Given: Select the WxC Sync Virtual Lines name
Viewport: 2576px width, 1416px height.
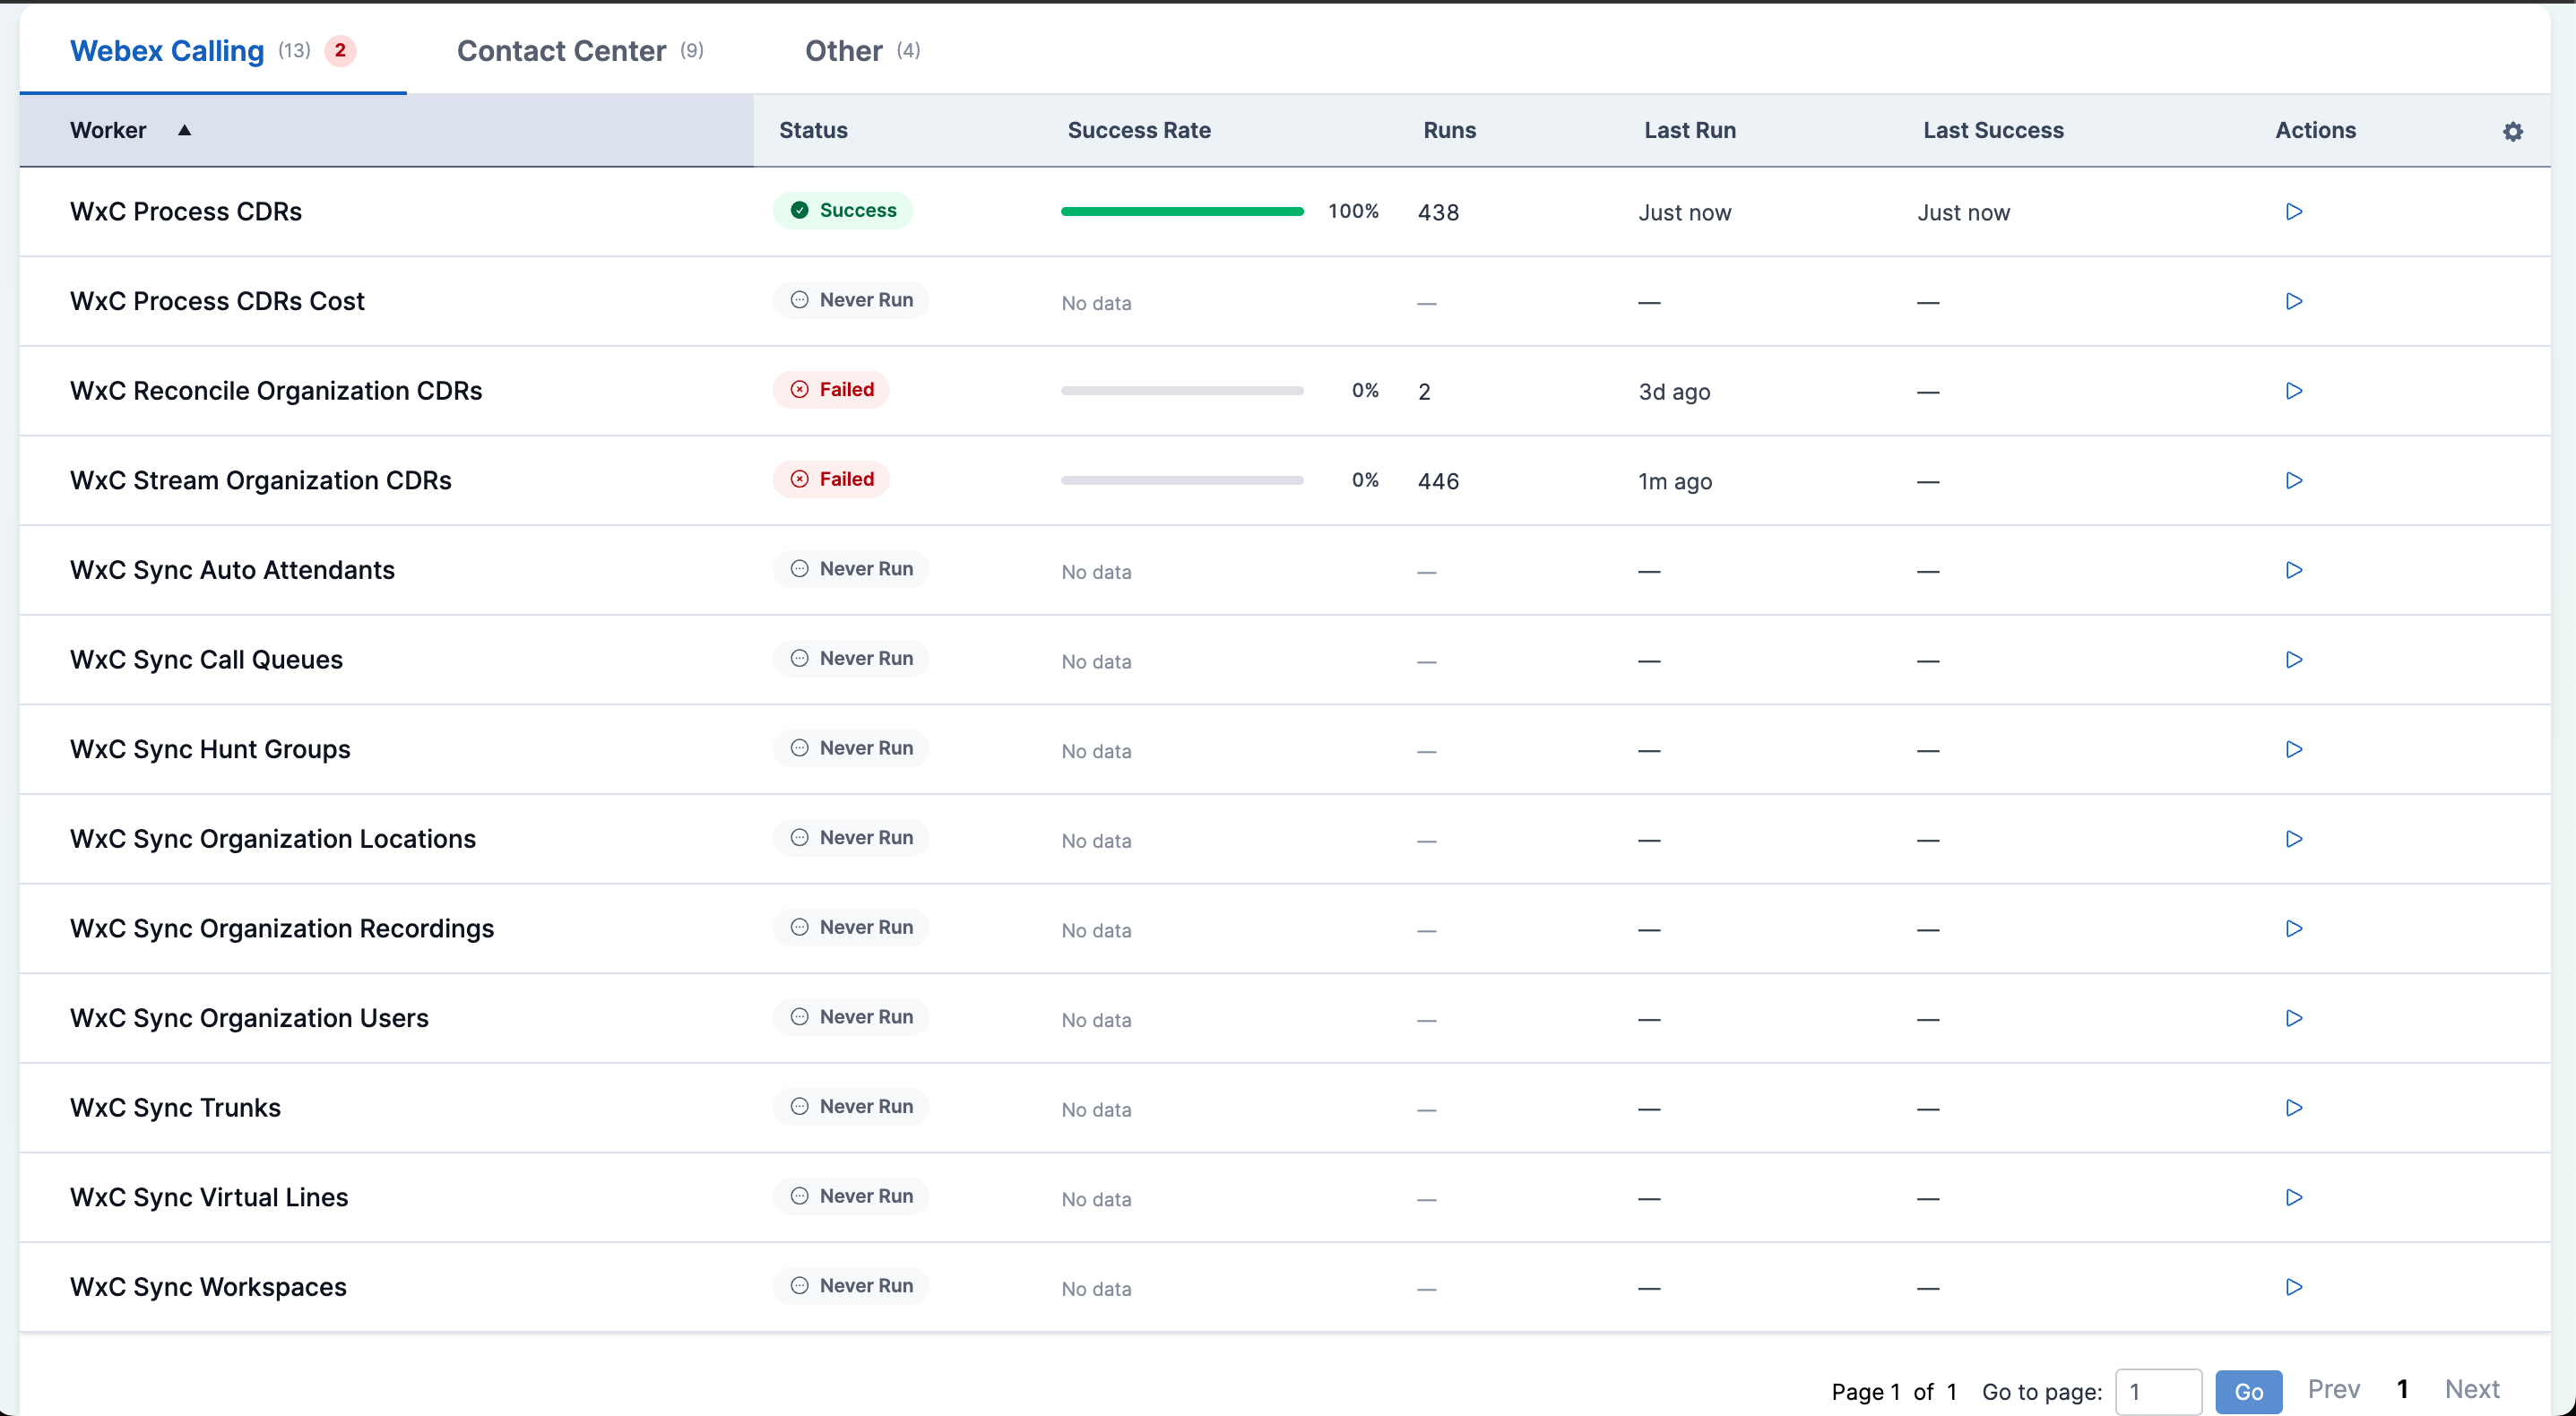Looking at the screenshot, I should click(x=209, y=1197).
